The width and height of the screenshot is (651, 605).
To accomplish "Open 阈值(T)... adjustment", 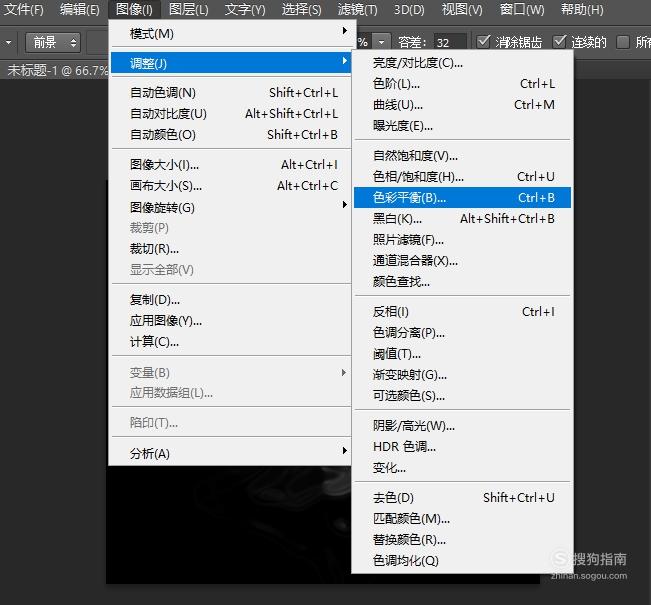I will point(462,354).
